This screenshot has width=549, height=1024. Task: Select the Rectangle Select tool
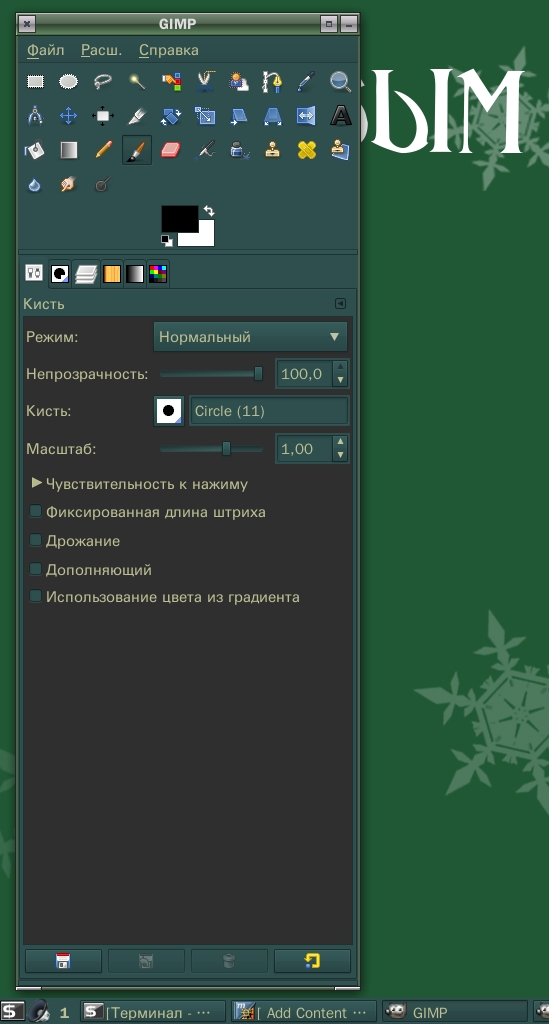(35, 82)
